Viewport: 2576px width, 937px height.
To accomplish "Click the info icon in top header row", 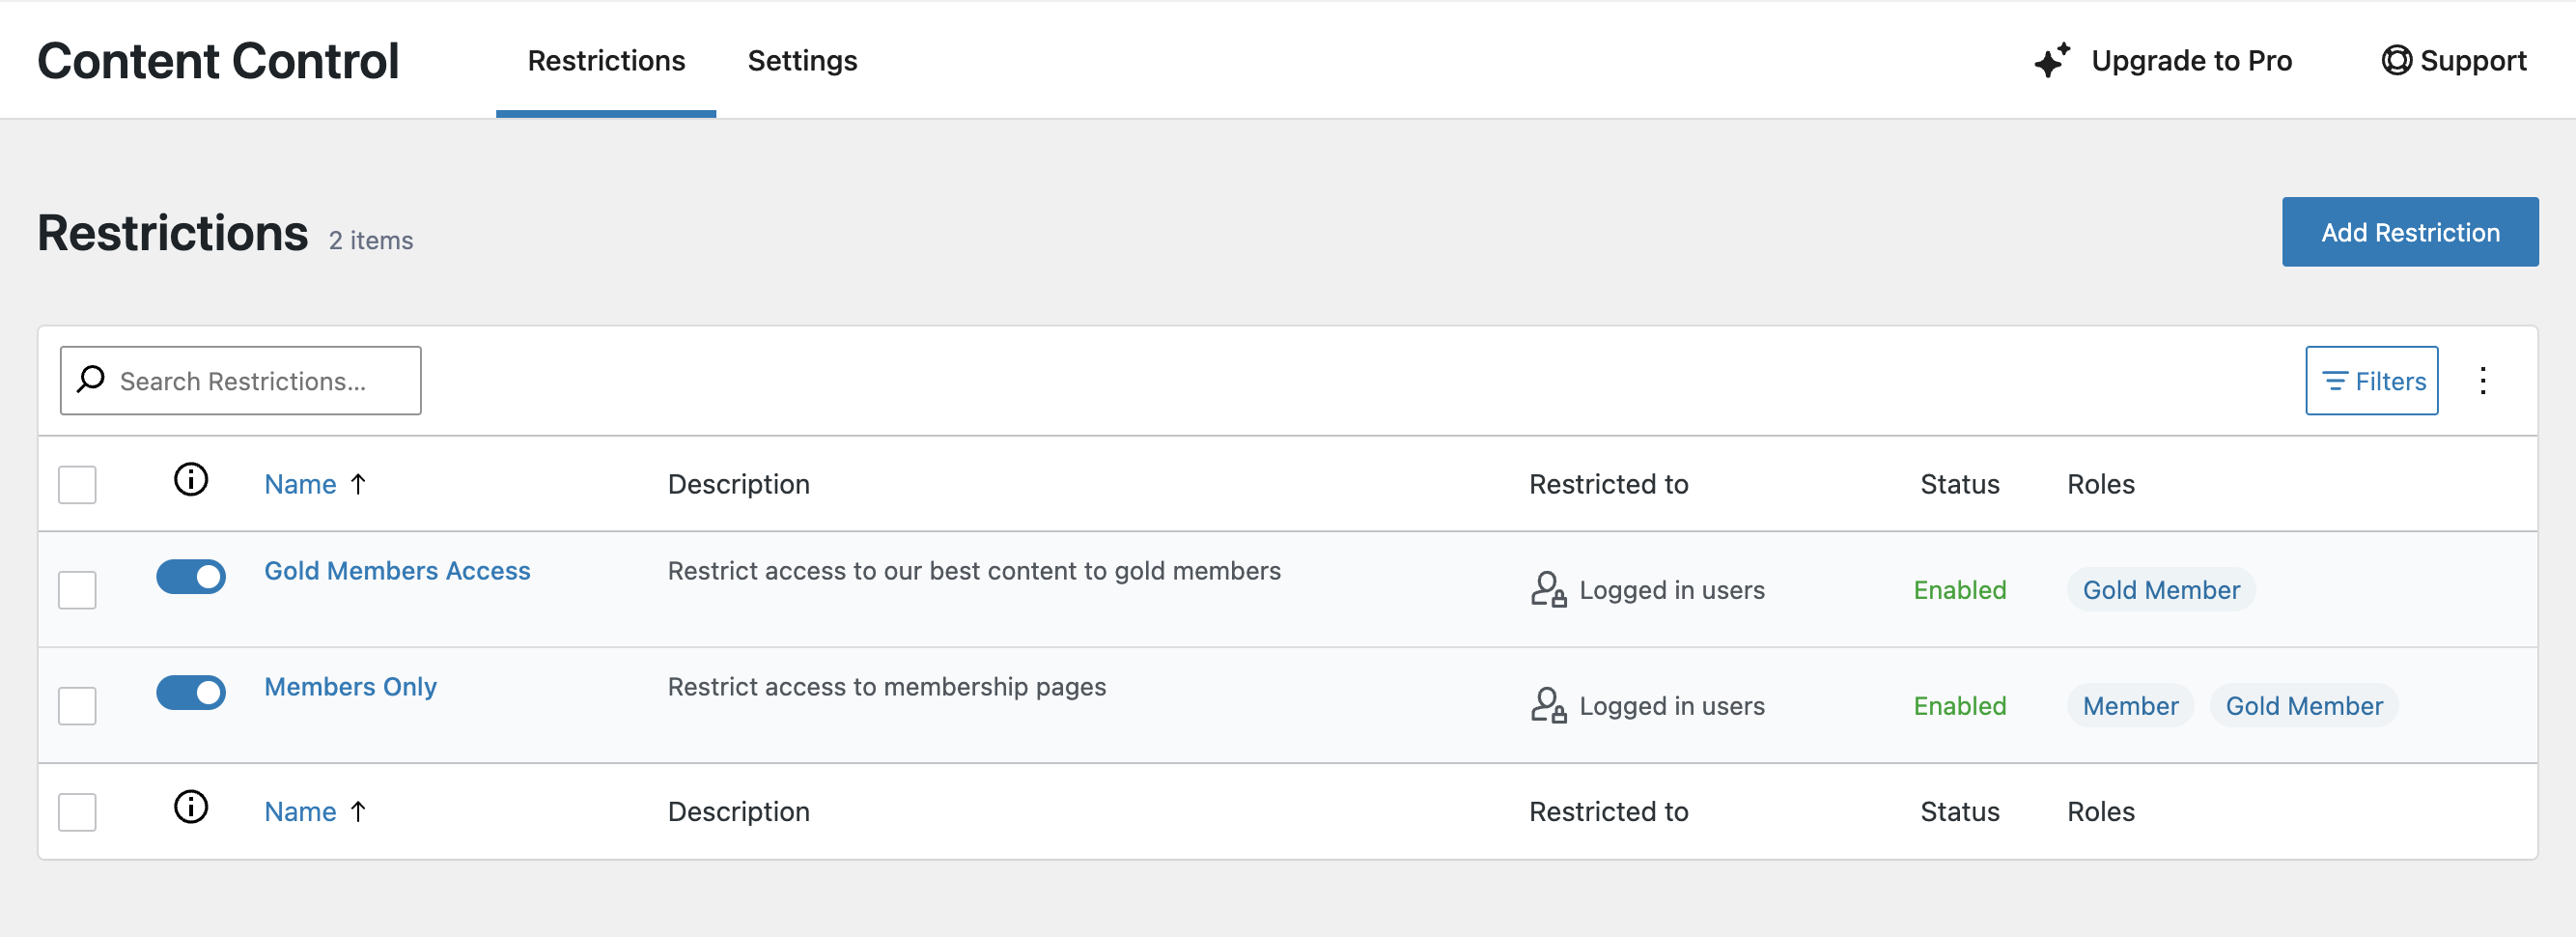I will (x=191, y=480).
